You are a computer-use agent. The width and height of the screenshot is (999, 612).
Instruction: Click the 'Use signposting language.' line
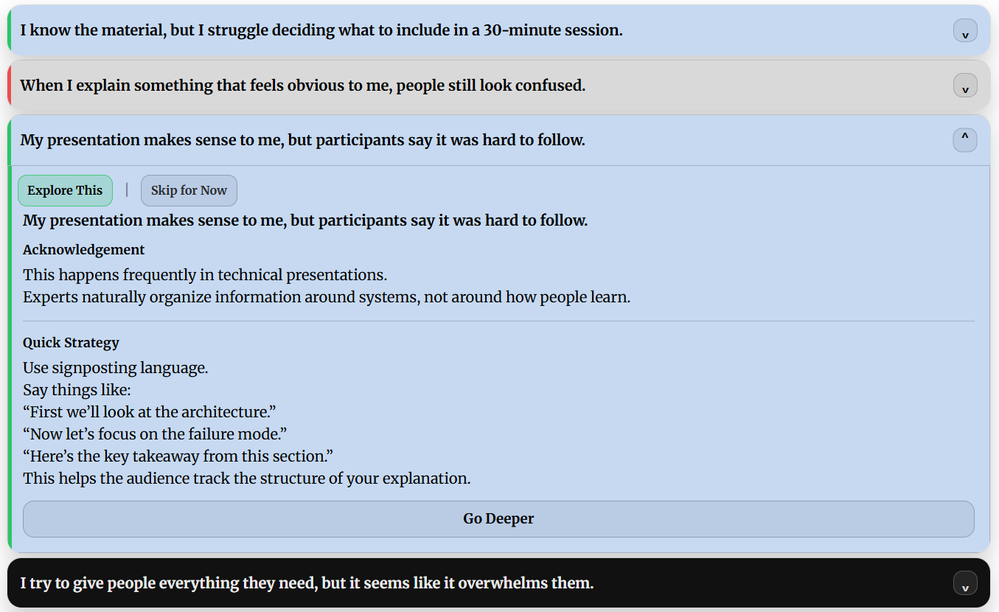click(115, 368)
